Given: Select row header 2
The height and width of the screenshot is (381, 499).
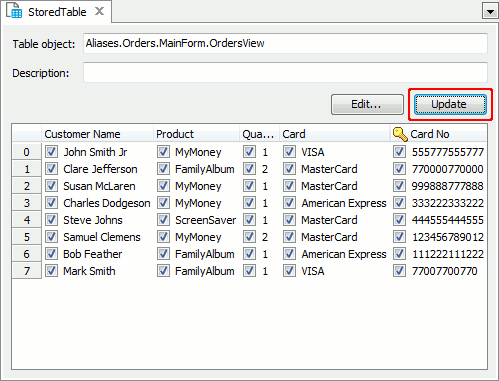Looking at the screenshot, I should (26, 186).
